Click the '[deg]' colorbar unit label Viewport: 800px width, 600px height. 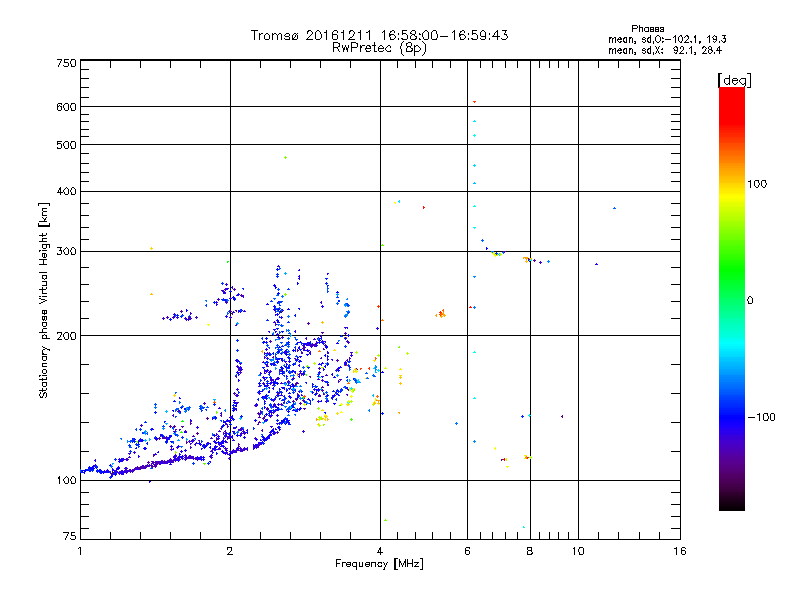click(x=734, y=80)
